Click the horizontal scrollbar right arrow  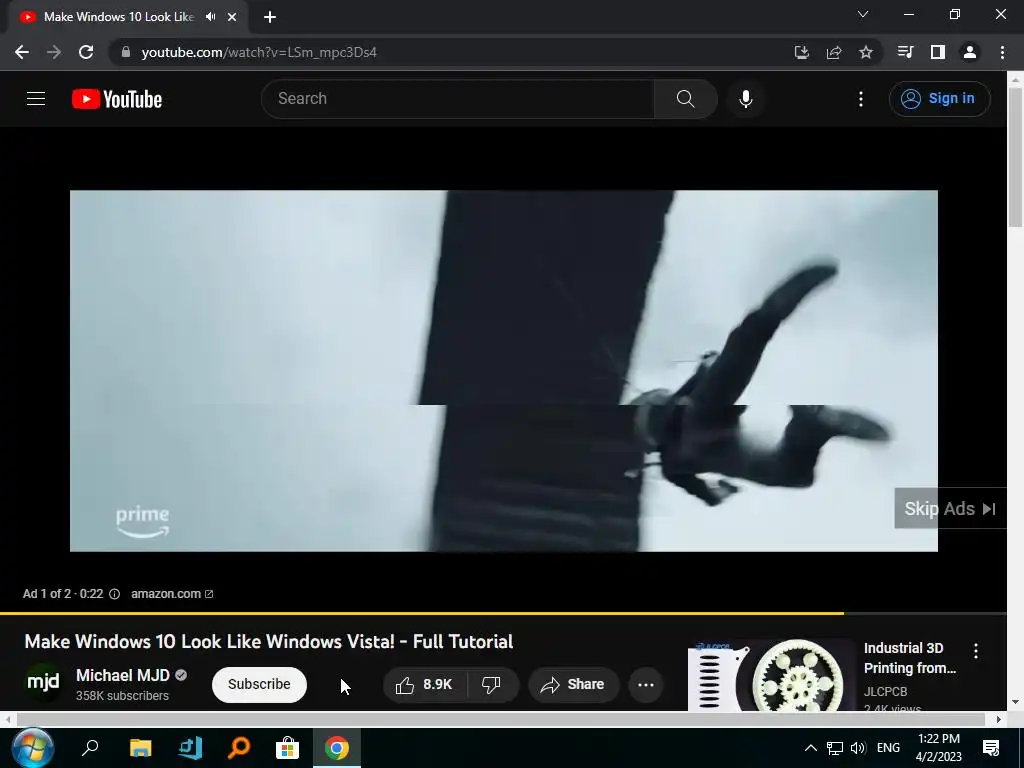tap(999, 719)
